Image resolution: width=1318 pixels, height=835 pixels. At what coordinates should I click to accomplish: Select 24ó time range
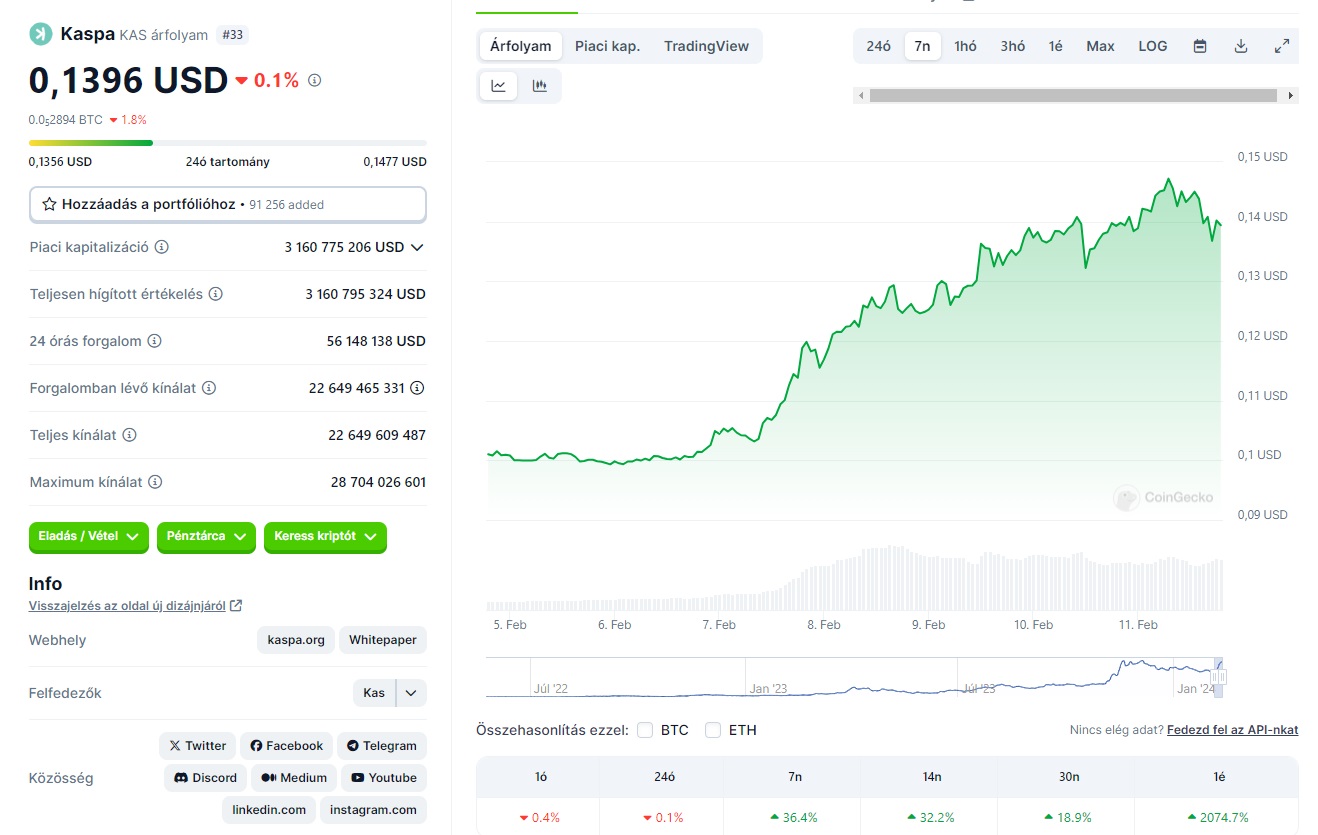(x=879, y=46)
